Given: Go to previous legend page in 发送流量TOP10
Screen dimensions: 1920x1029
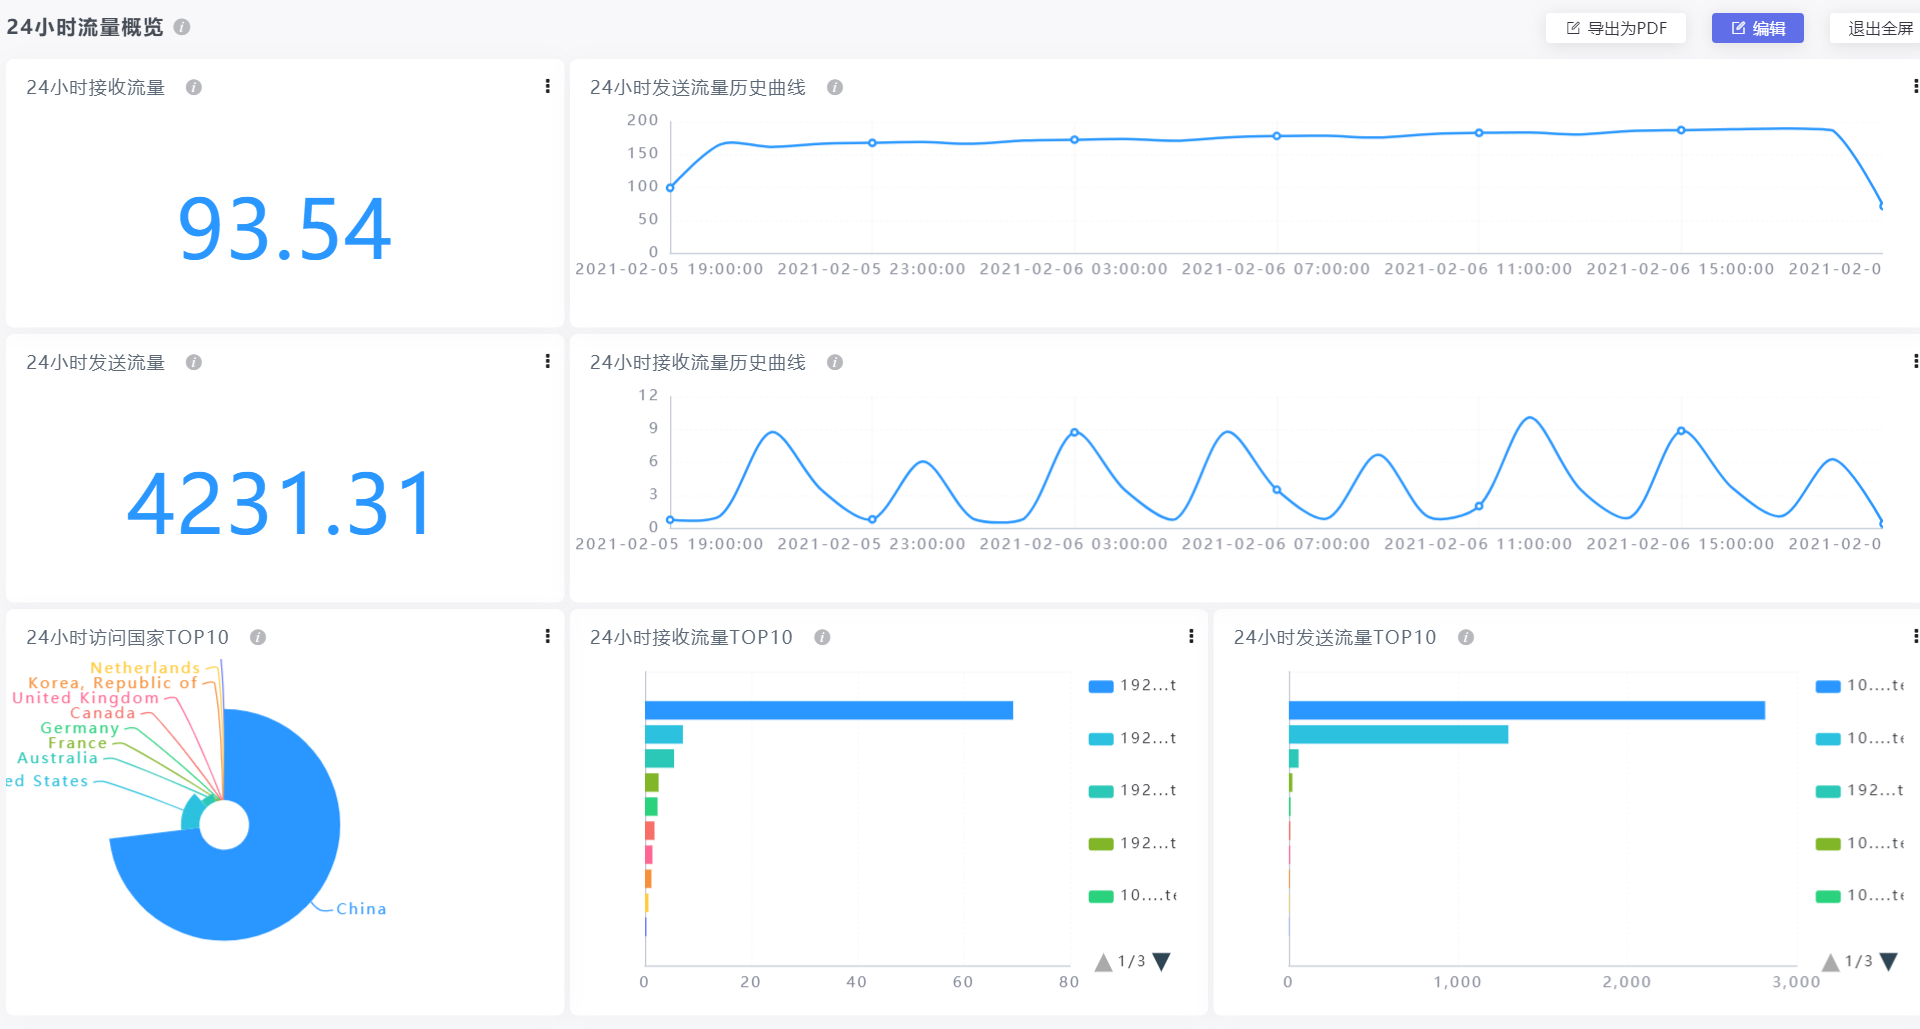Looking at the screenshot, I should coord(1831,962).
